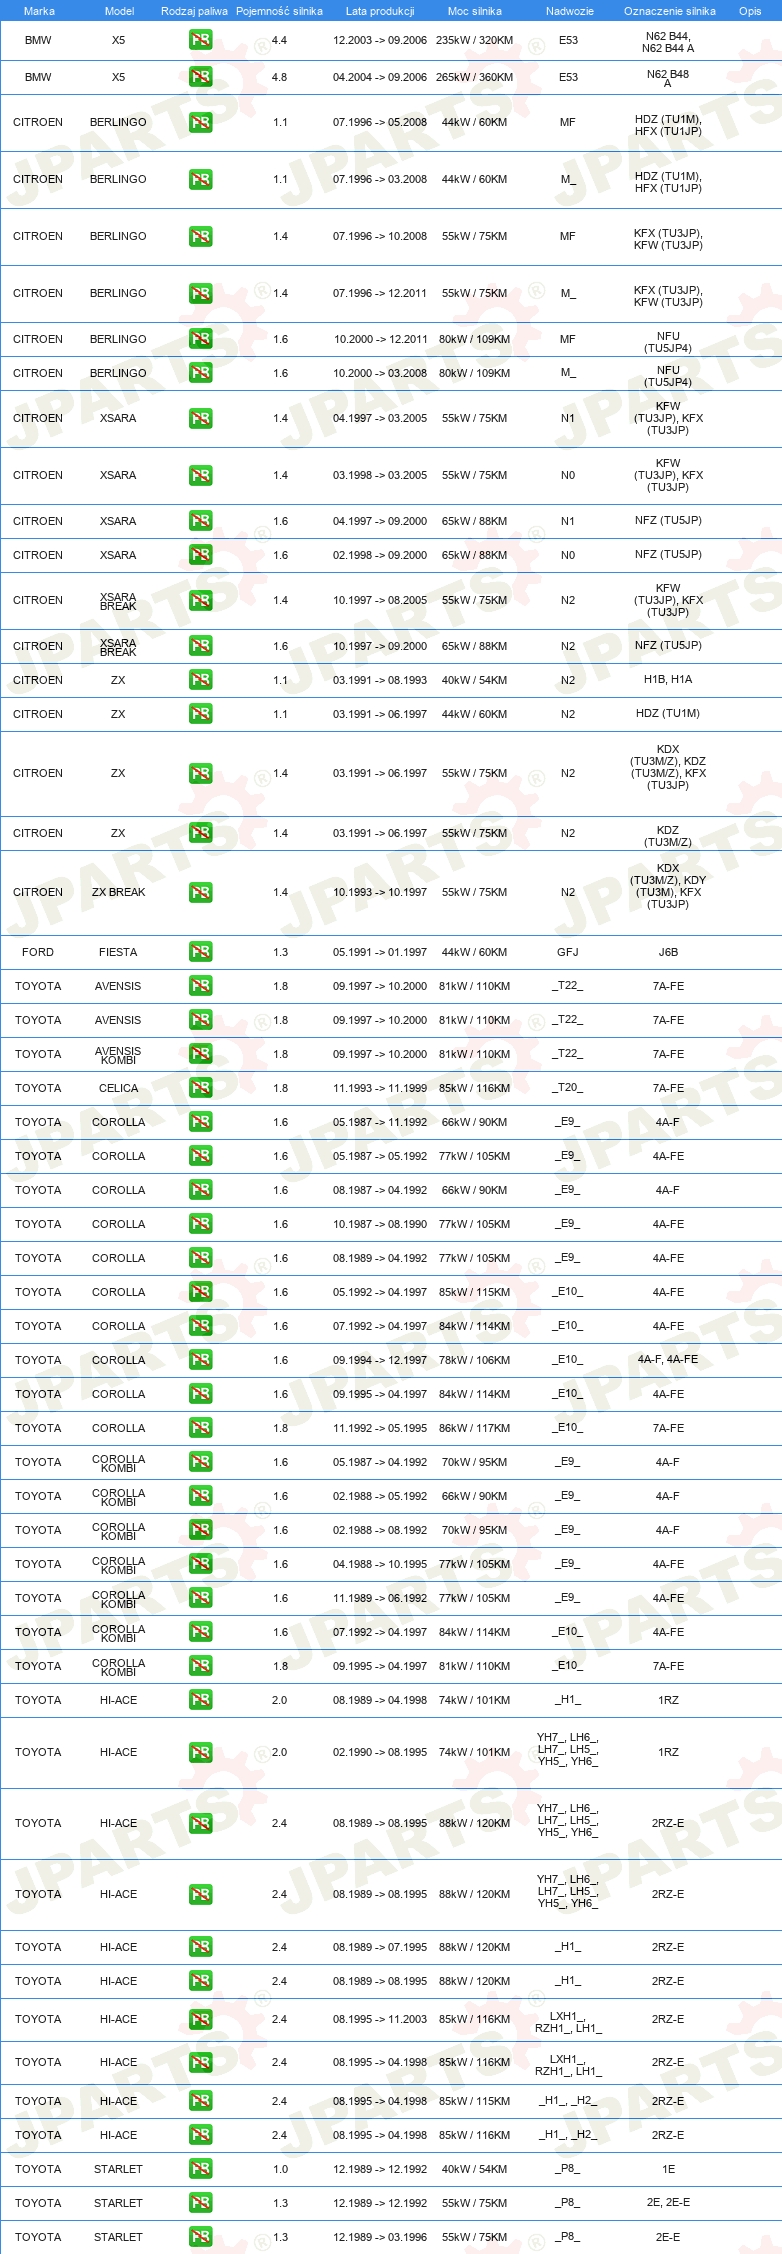This screenshot has width=782, height=2254.
Task: Click the fuel icon in the XSARA BREAK 1.6 row
Action: (200, 646)
